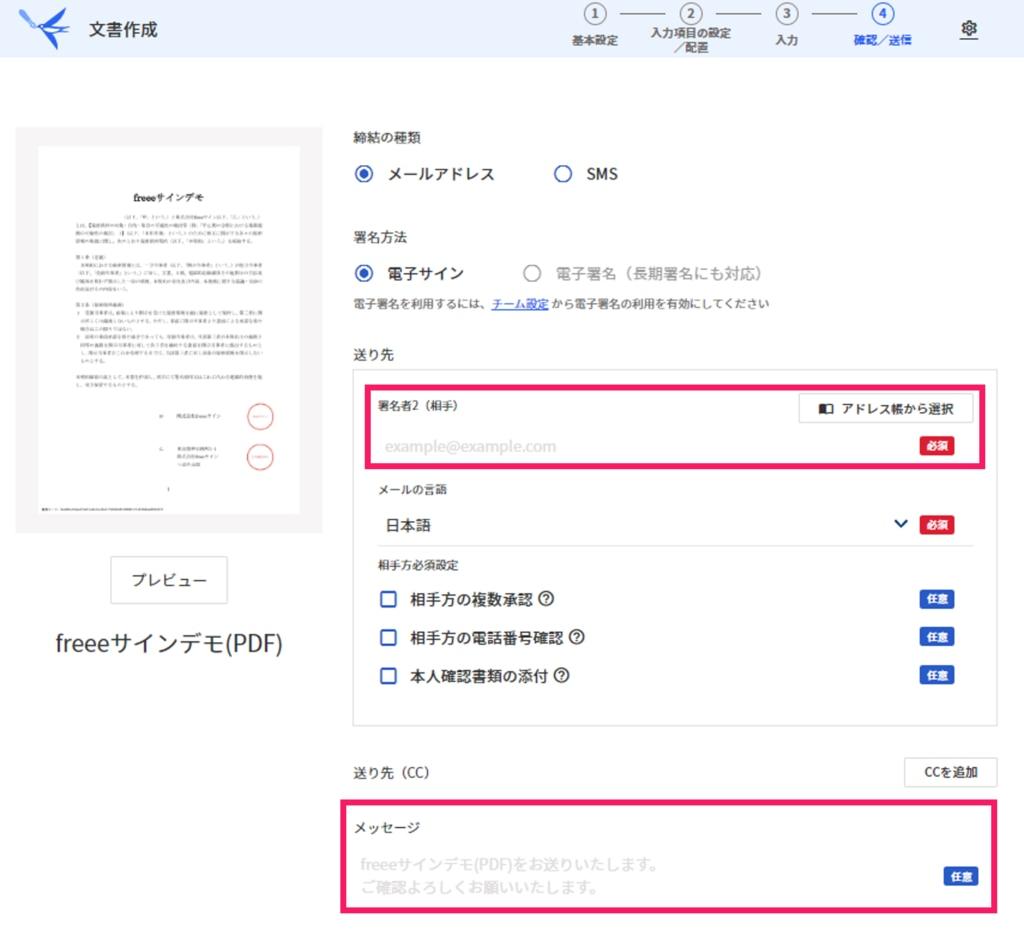Click step 3 circle for 入力
This screenshot has height=936, width=1024.
786,14
